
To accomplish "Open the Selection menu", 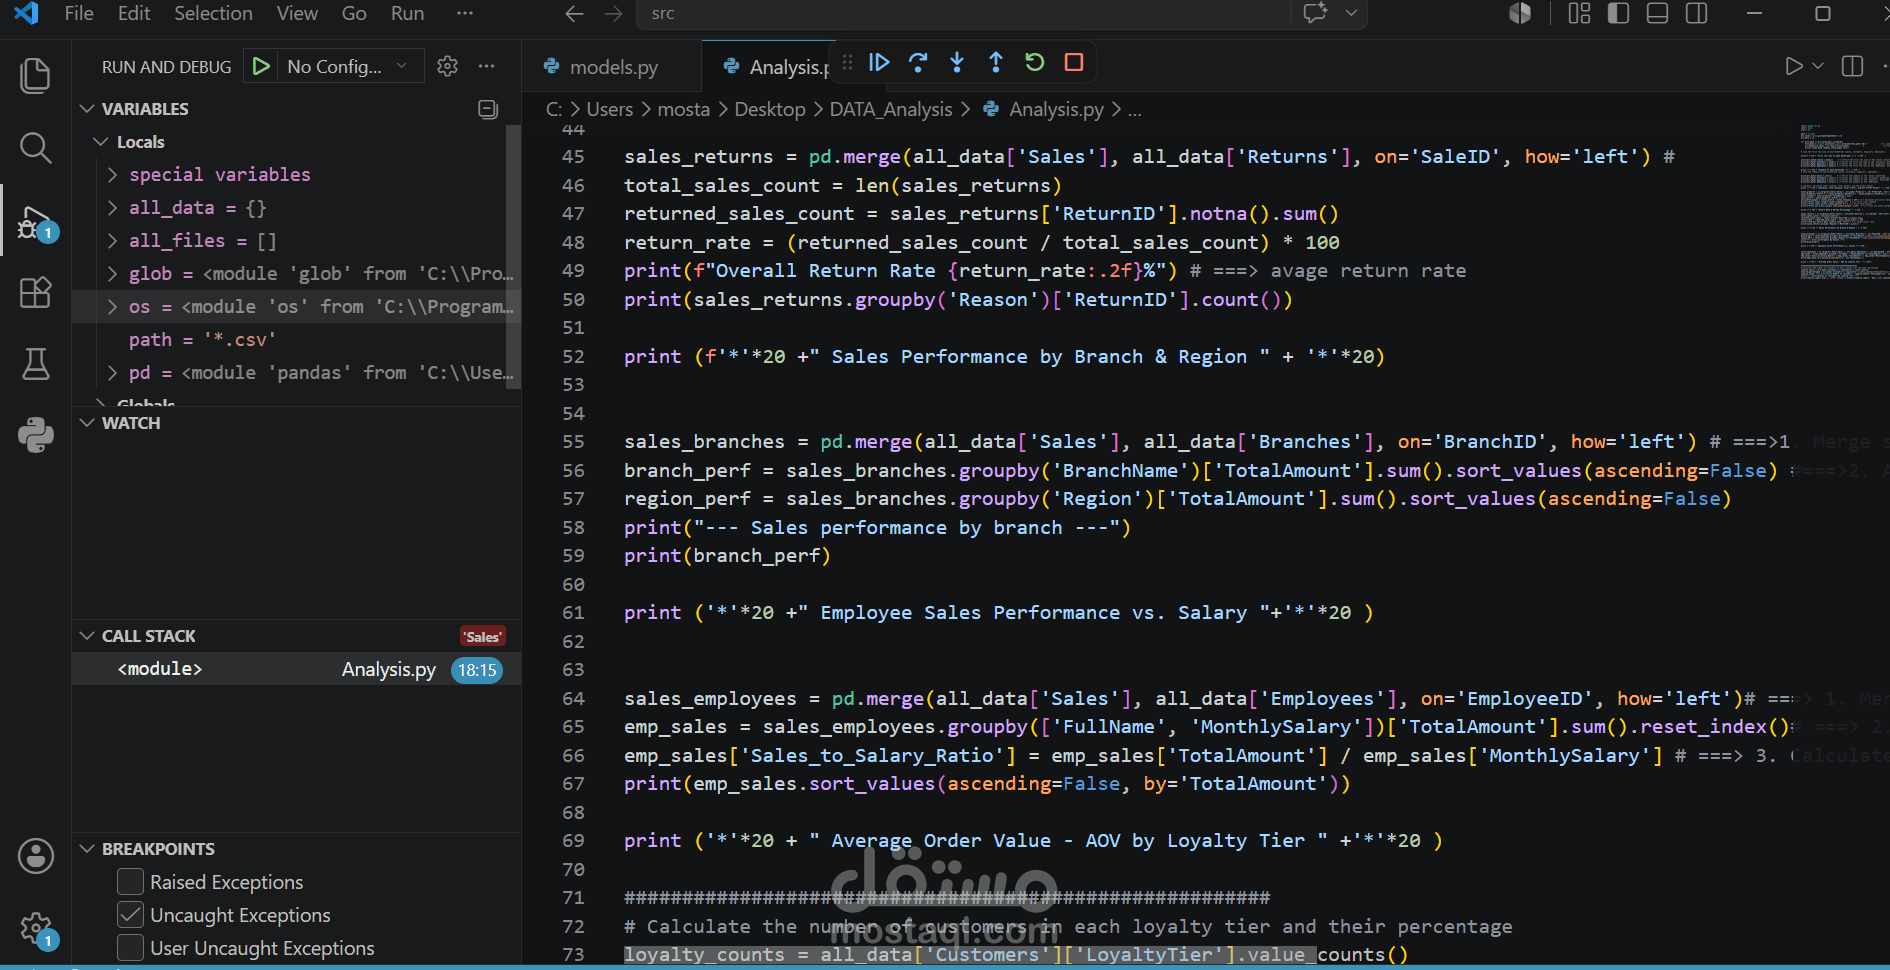I will (x=213, y=14).
